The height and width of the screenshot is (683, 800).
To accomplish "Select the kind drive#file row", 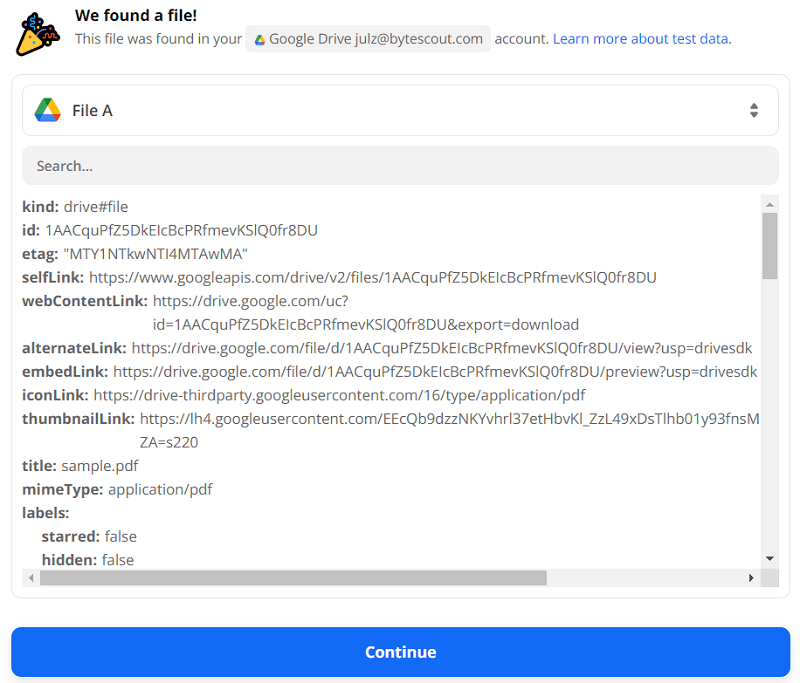I will click(x=75, y=207).
